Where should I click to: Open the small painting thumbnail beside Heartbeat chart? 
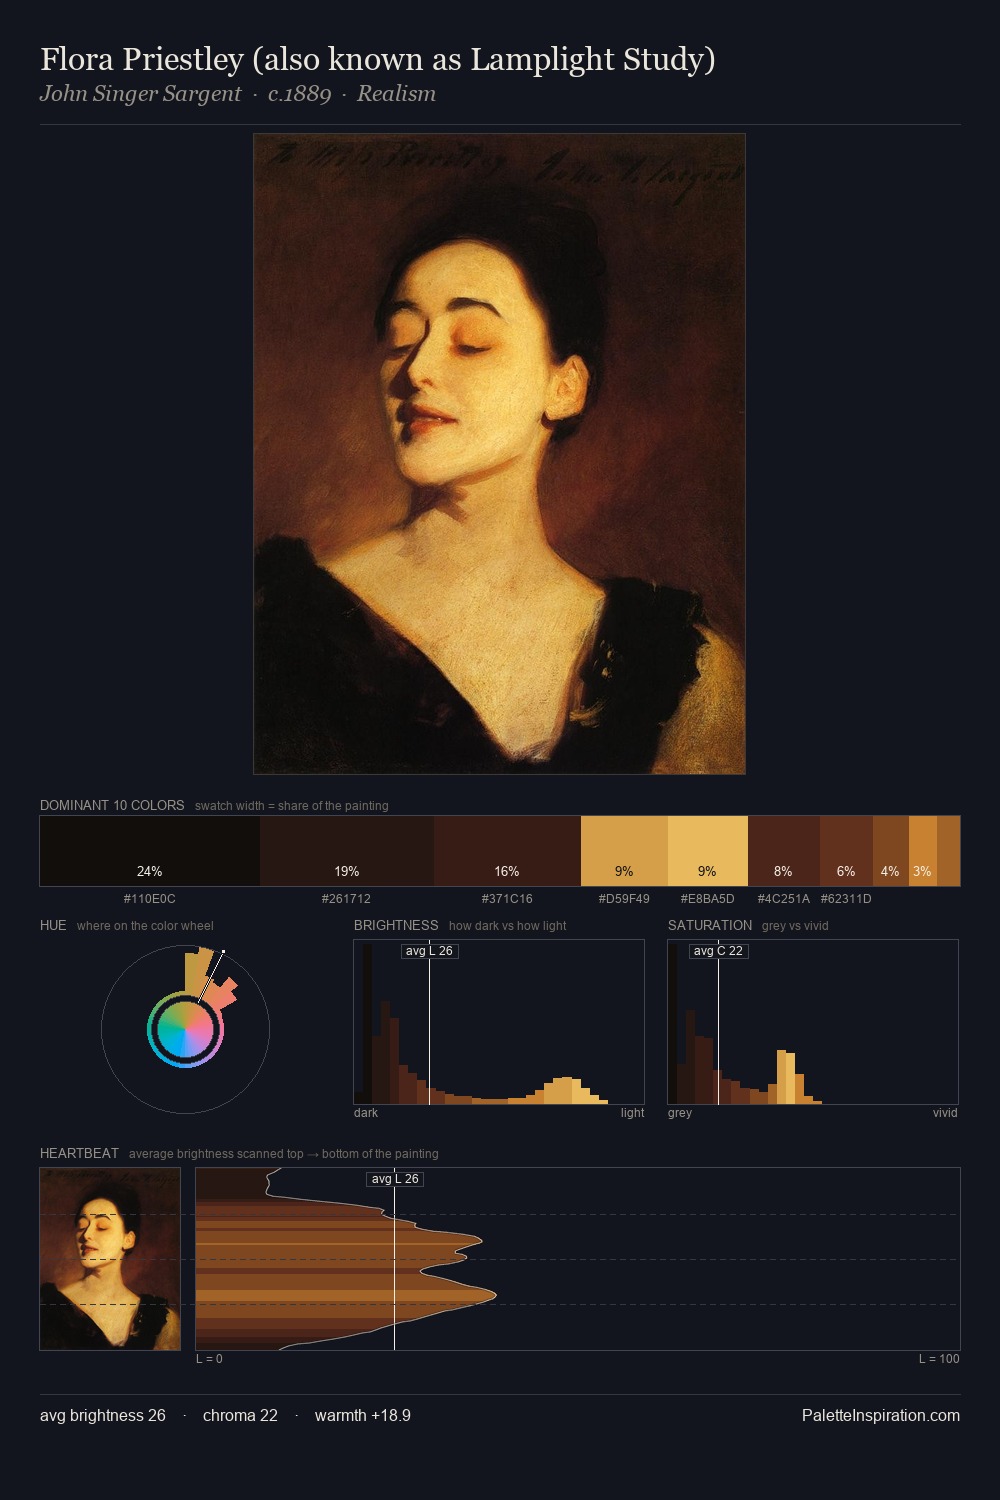(x=110, y=1259)
